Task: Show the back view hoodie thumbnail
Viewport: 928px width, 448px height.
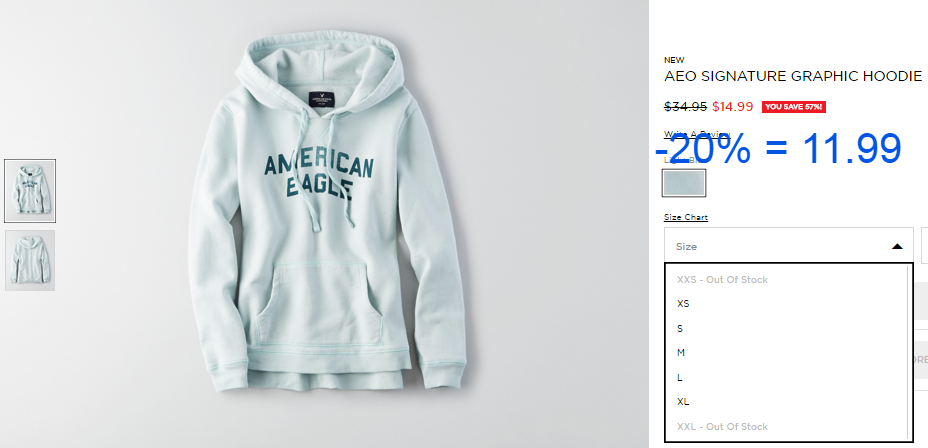Action: (30, 260)
